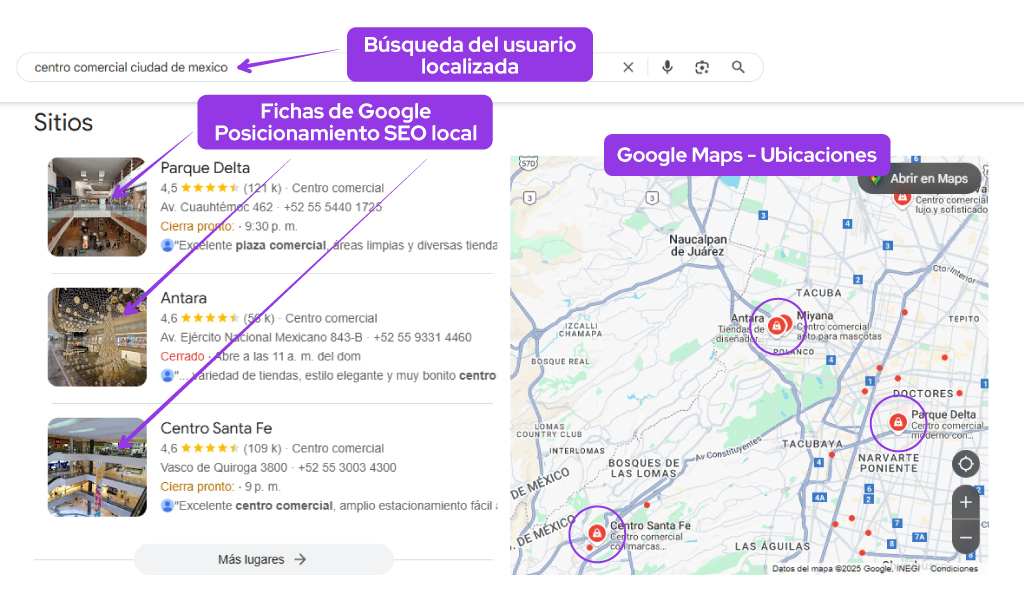Click the address 'Vasco de Quiroga 3800'
This screenshot has width=1024, height=600.
click(x=224, y=467)
